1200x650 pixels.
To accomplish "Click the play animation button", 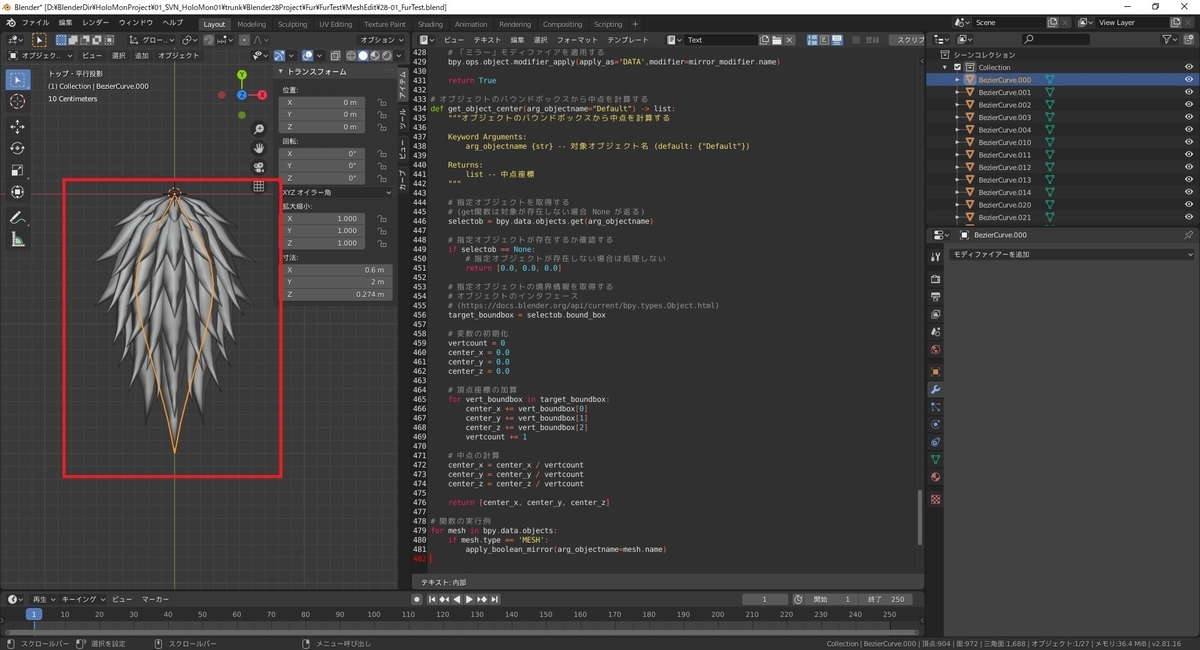I will pos(469,599).
